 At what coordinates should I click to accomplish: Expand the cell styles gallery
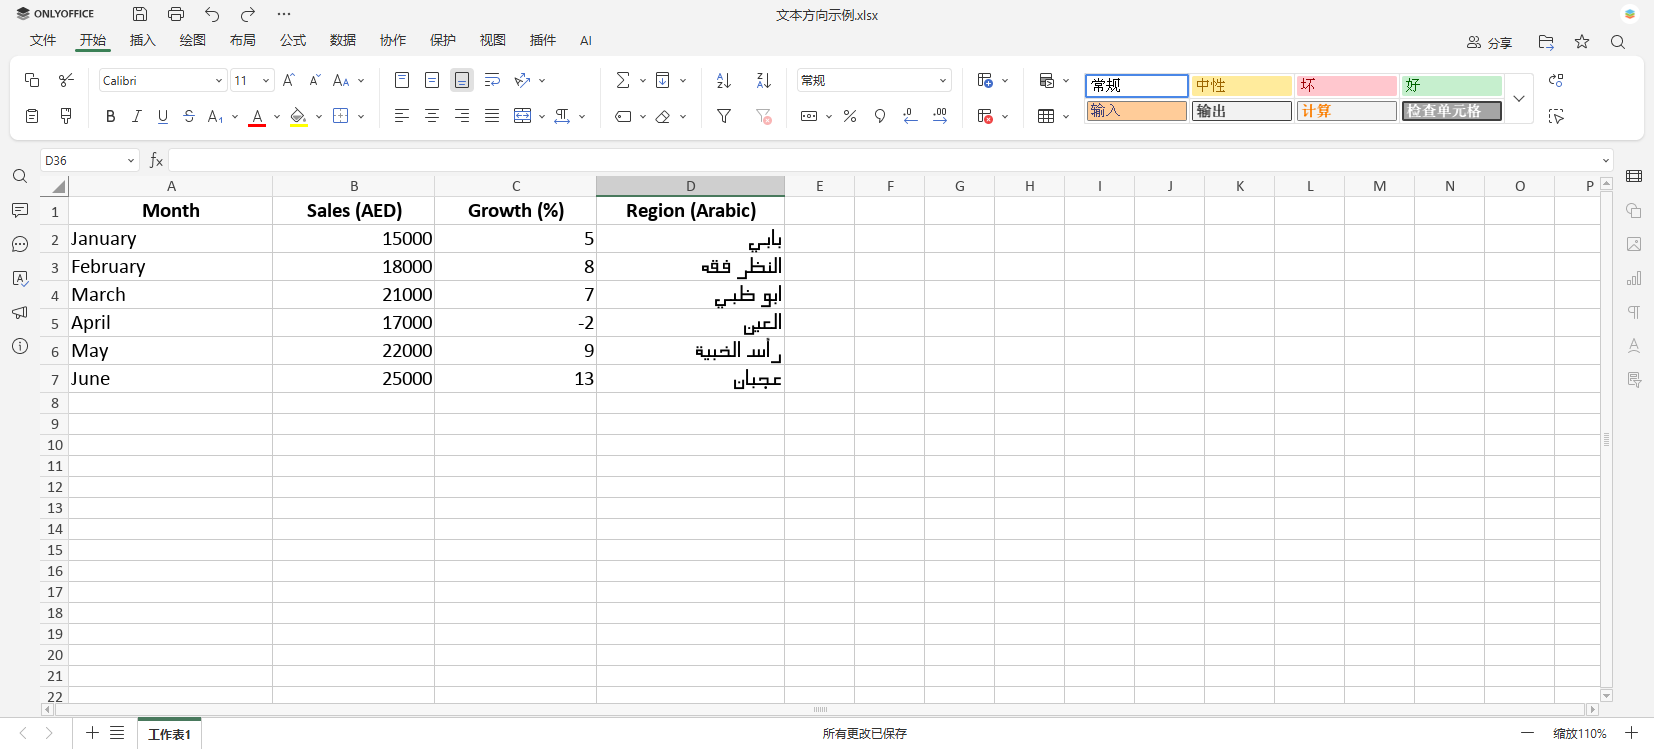click(x=1519, y=98)
